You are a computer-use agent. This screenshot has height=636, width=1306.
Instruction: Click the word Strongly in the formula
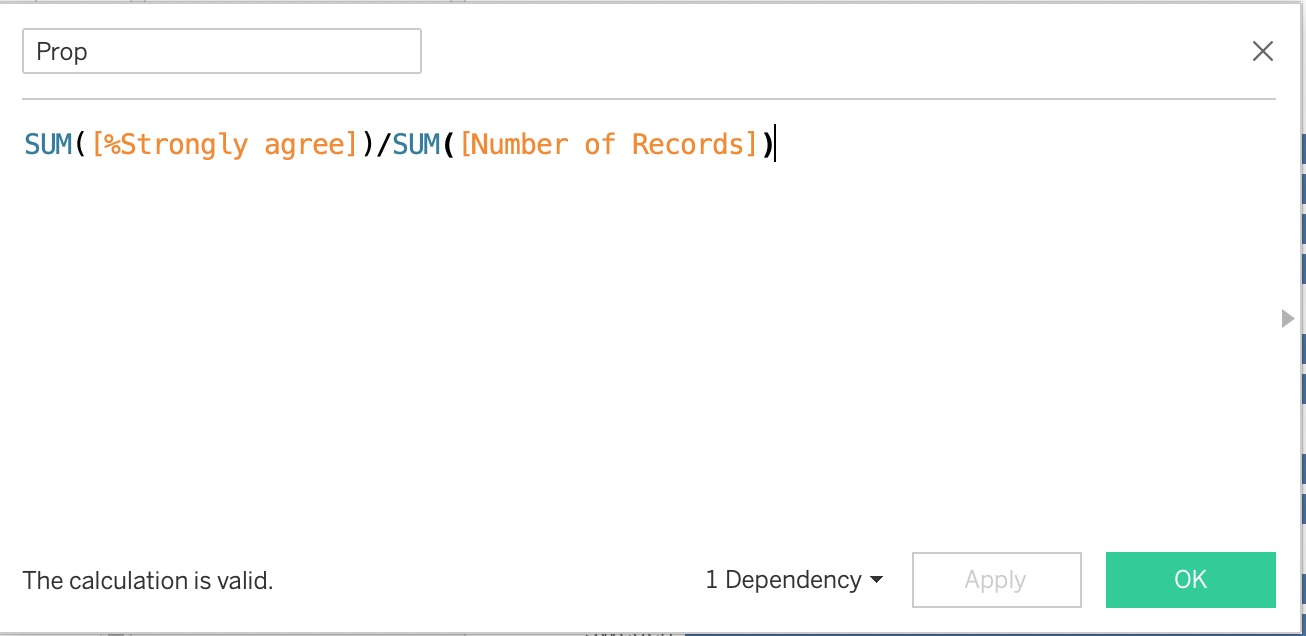point(182,145)
